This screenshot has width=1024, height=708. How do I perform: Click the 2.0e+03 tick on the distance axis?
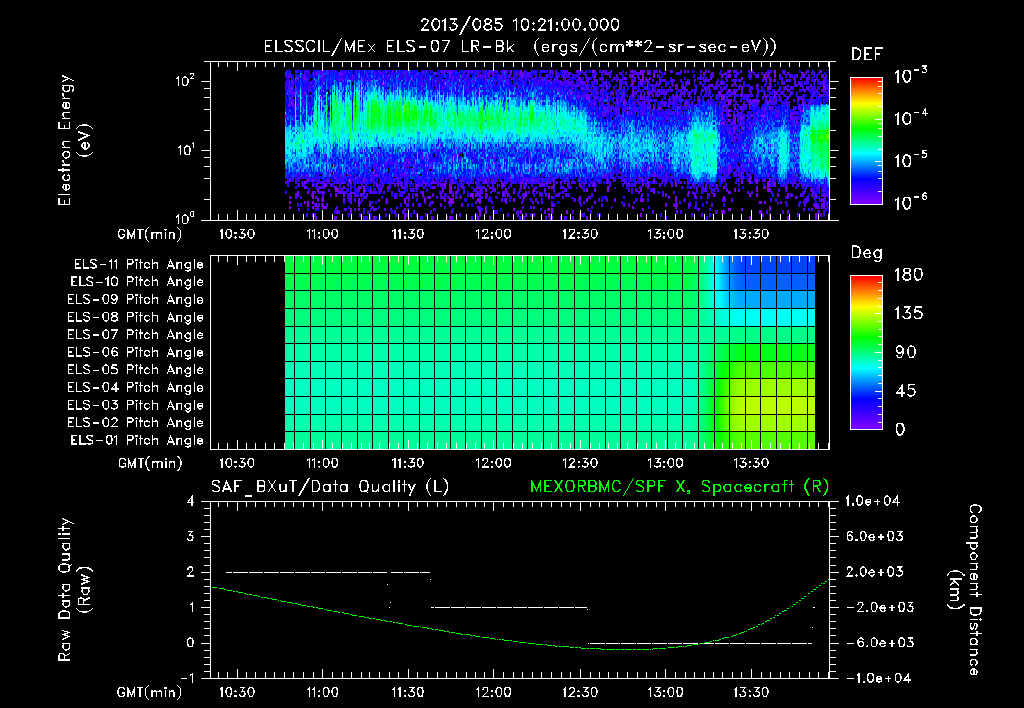pos(874,571)
